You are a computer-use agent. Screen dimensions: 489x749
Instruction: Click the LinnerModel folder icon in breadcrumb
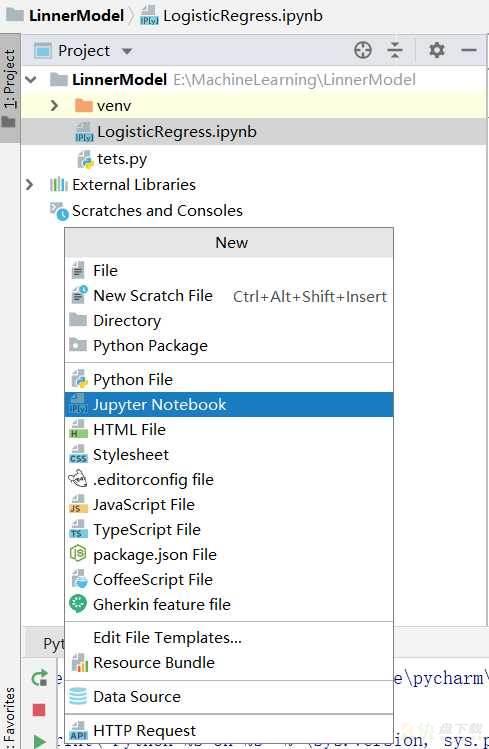(x=14, y=15)
